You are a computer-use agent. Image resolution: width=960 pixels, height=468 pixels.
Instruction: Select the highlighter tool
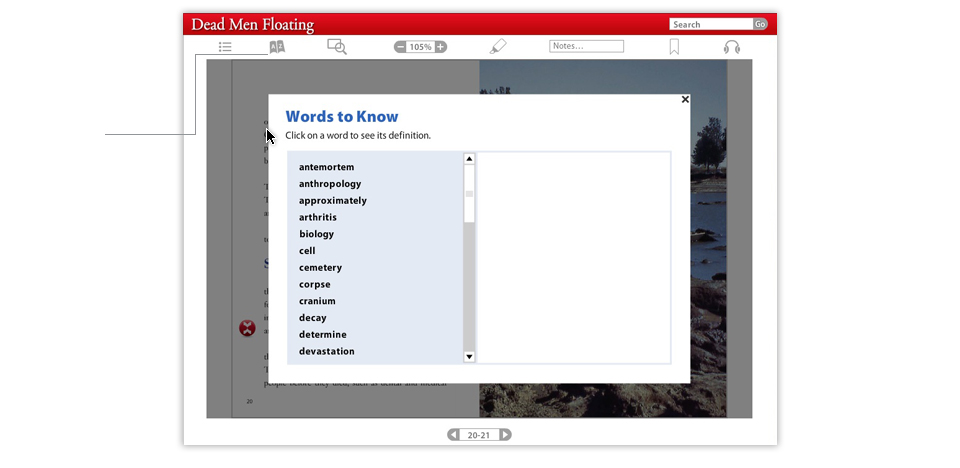pos(498,47)
